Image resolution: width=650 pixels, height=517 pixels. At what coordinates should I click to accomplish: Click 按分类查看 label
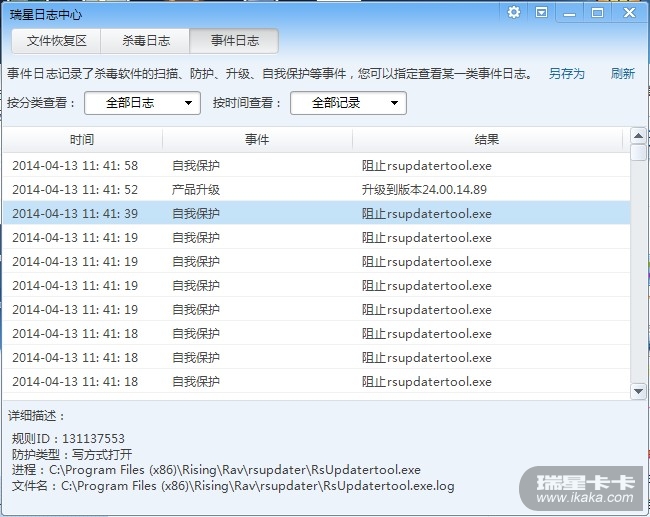[x=41, y=103]
